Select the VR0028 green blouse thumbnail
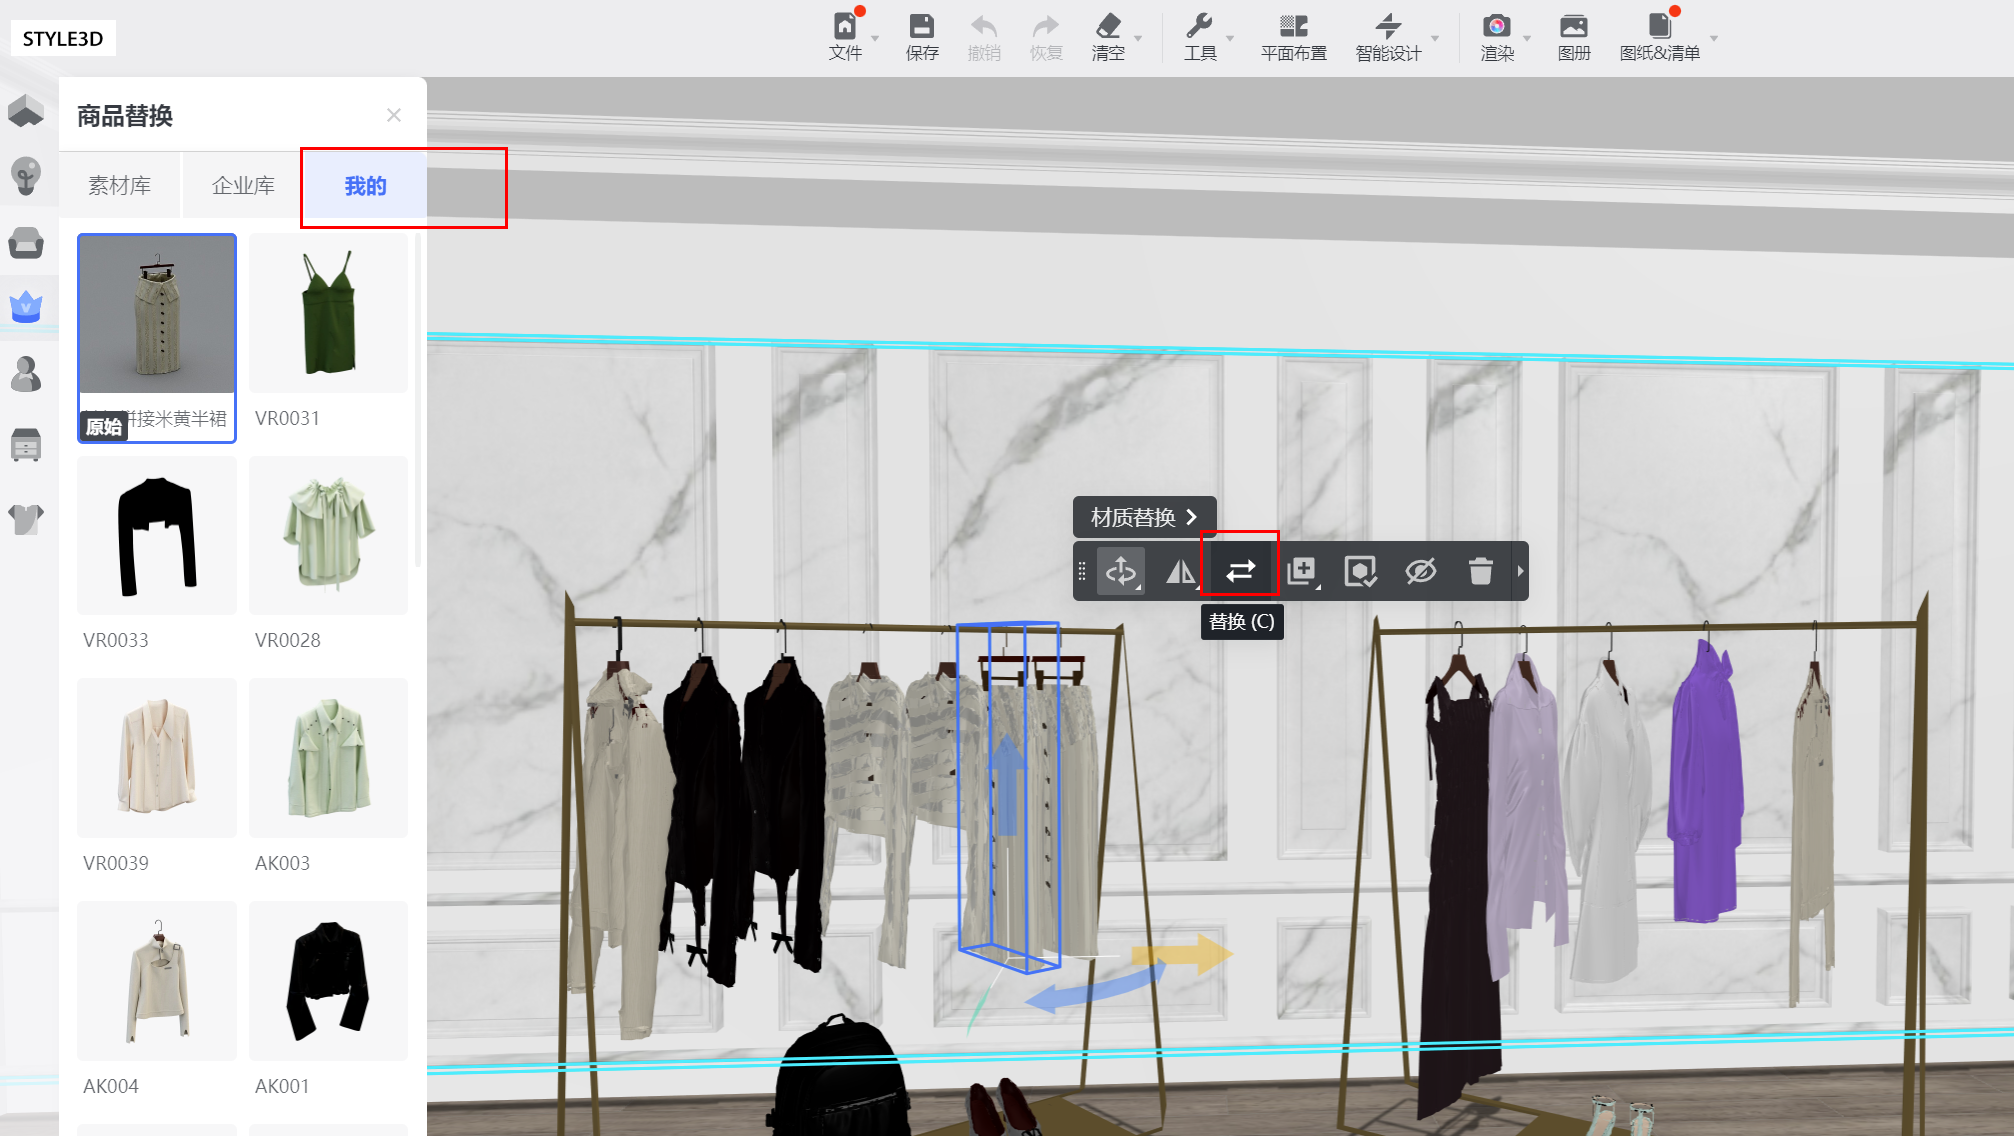The width and height of the screenshot is (2014, 1136). [x=329, y=536]
